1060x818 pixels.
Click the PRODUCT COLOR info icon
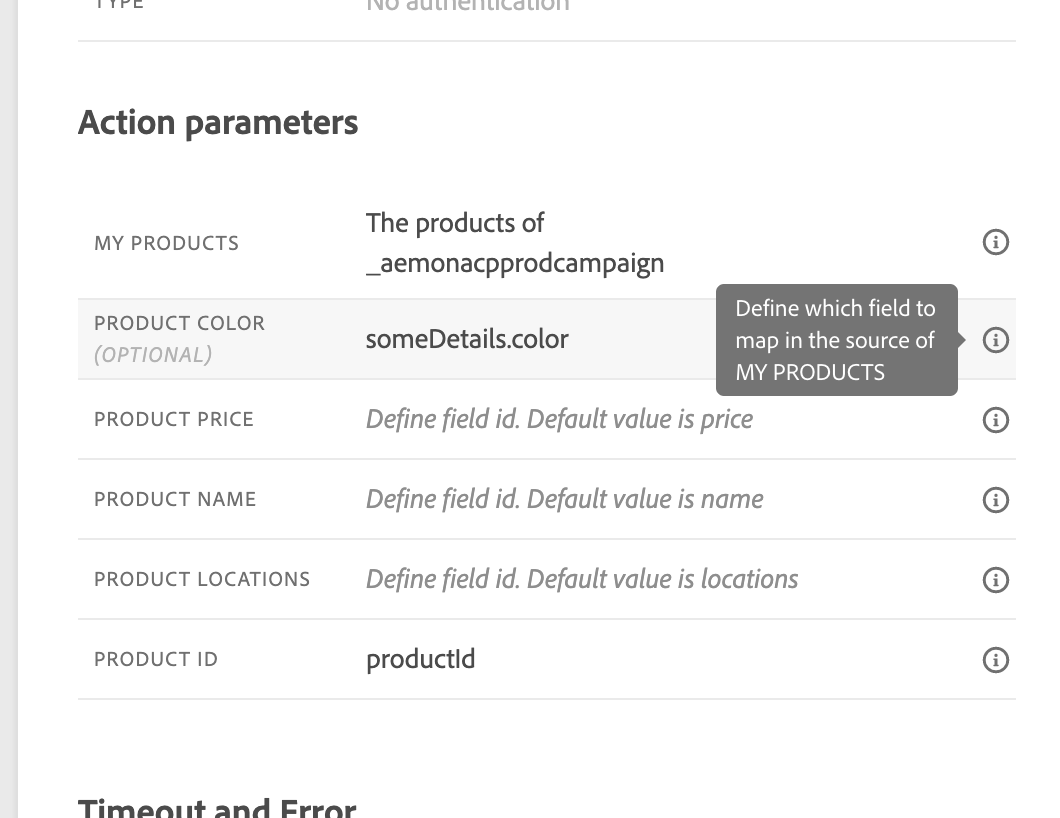(995, 340)
